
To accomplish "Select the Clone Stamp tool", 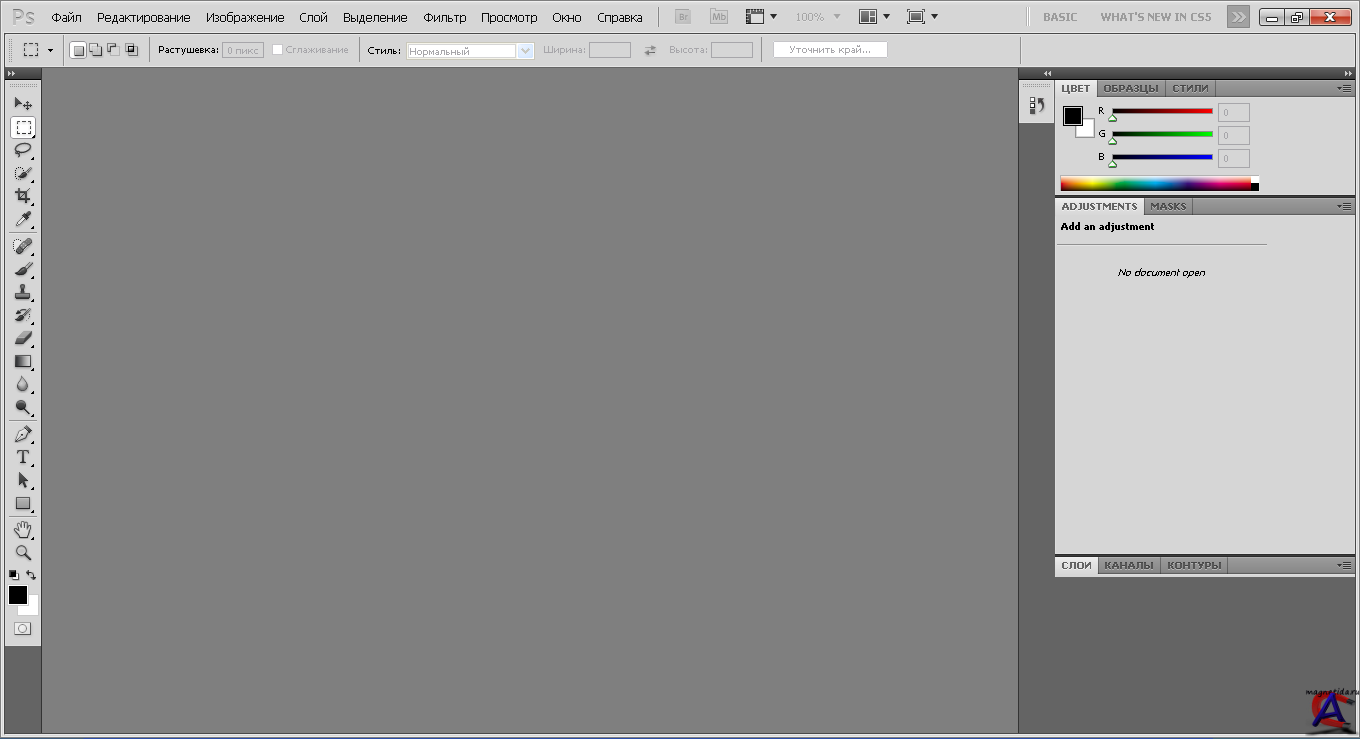I will (x=23, y=293).
